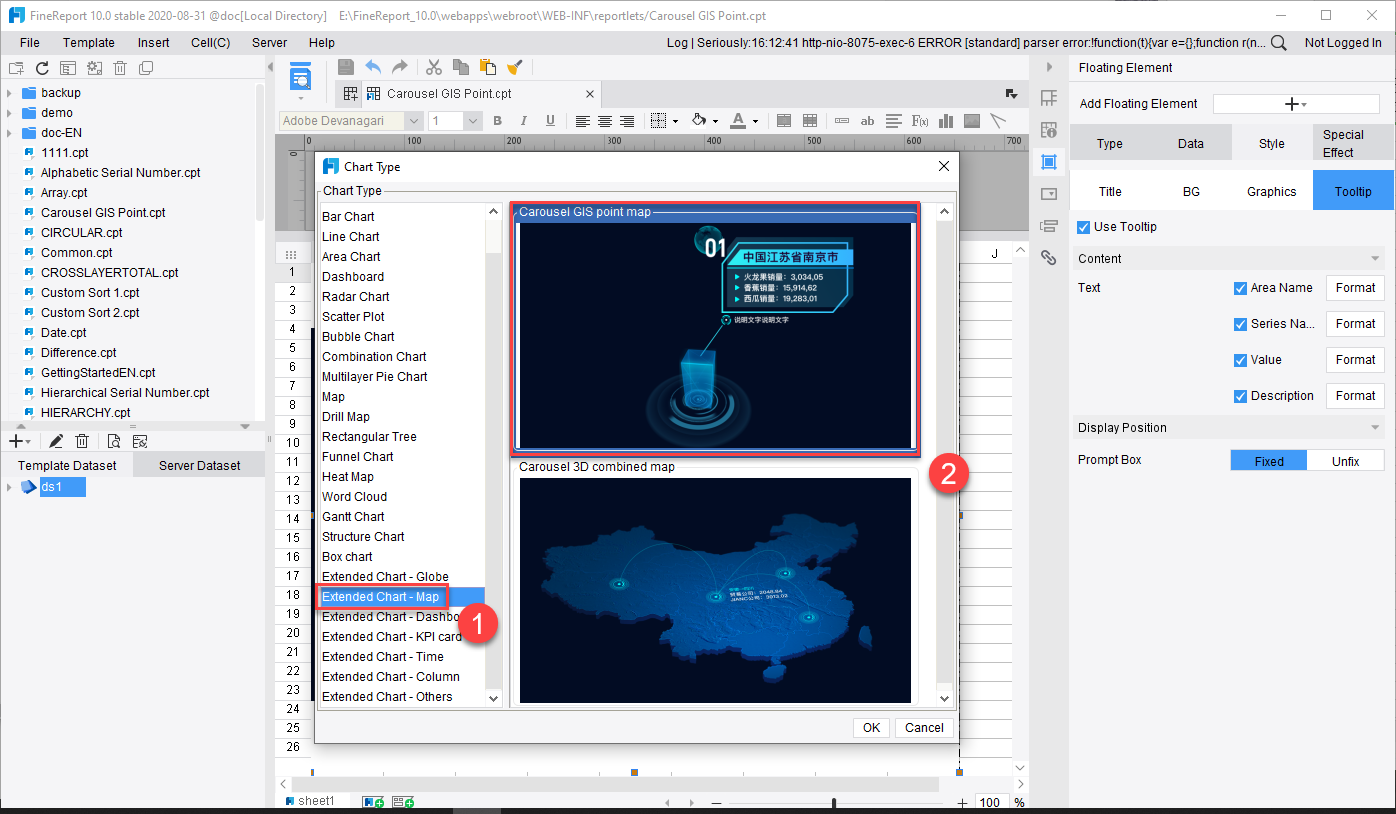Switch to the Server Dataset tab
Viewport: 1396px width, 814px height.
(198, 464)
